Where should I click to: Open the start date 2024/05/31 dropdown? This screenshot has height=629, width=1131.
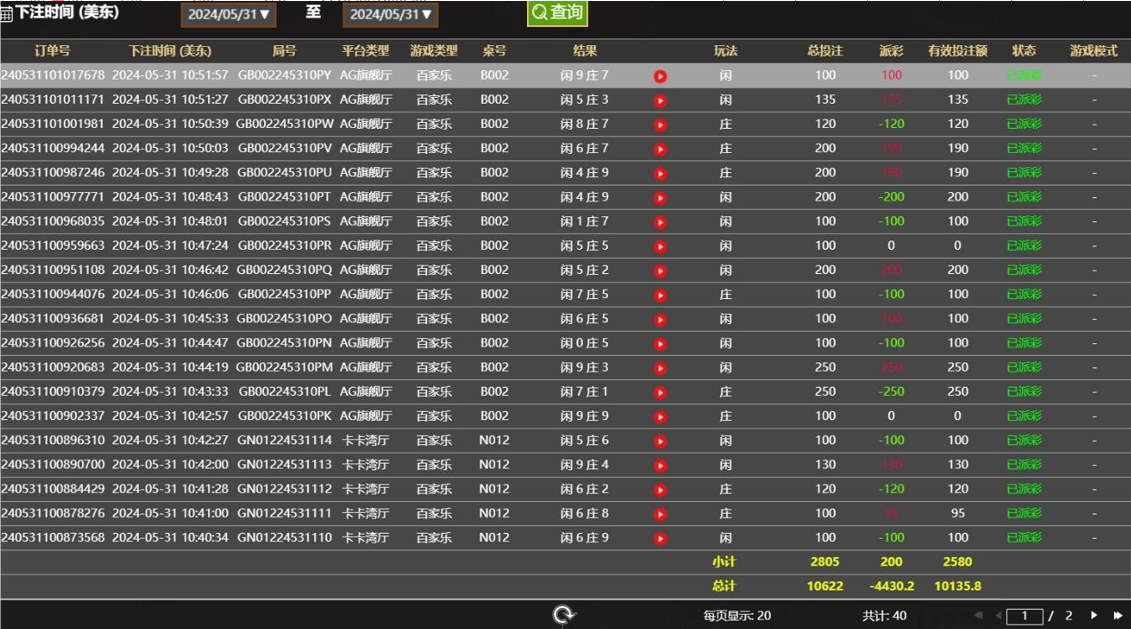[x=227, y=14]
